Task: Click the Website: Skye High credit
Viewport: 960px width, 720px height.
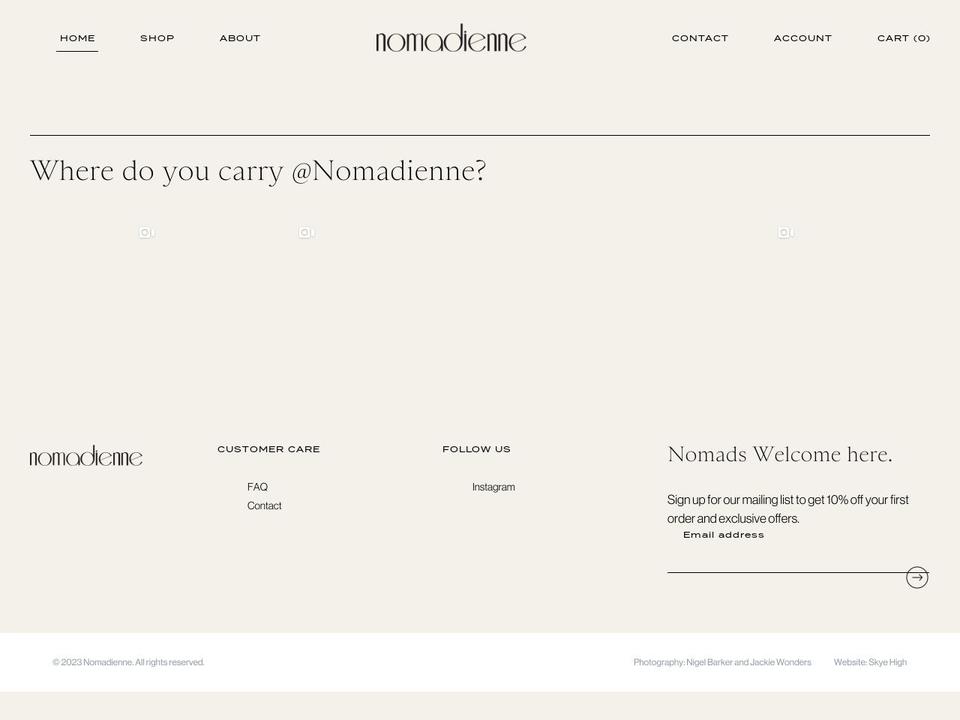Action: click(870, 662)
